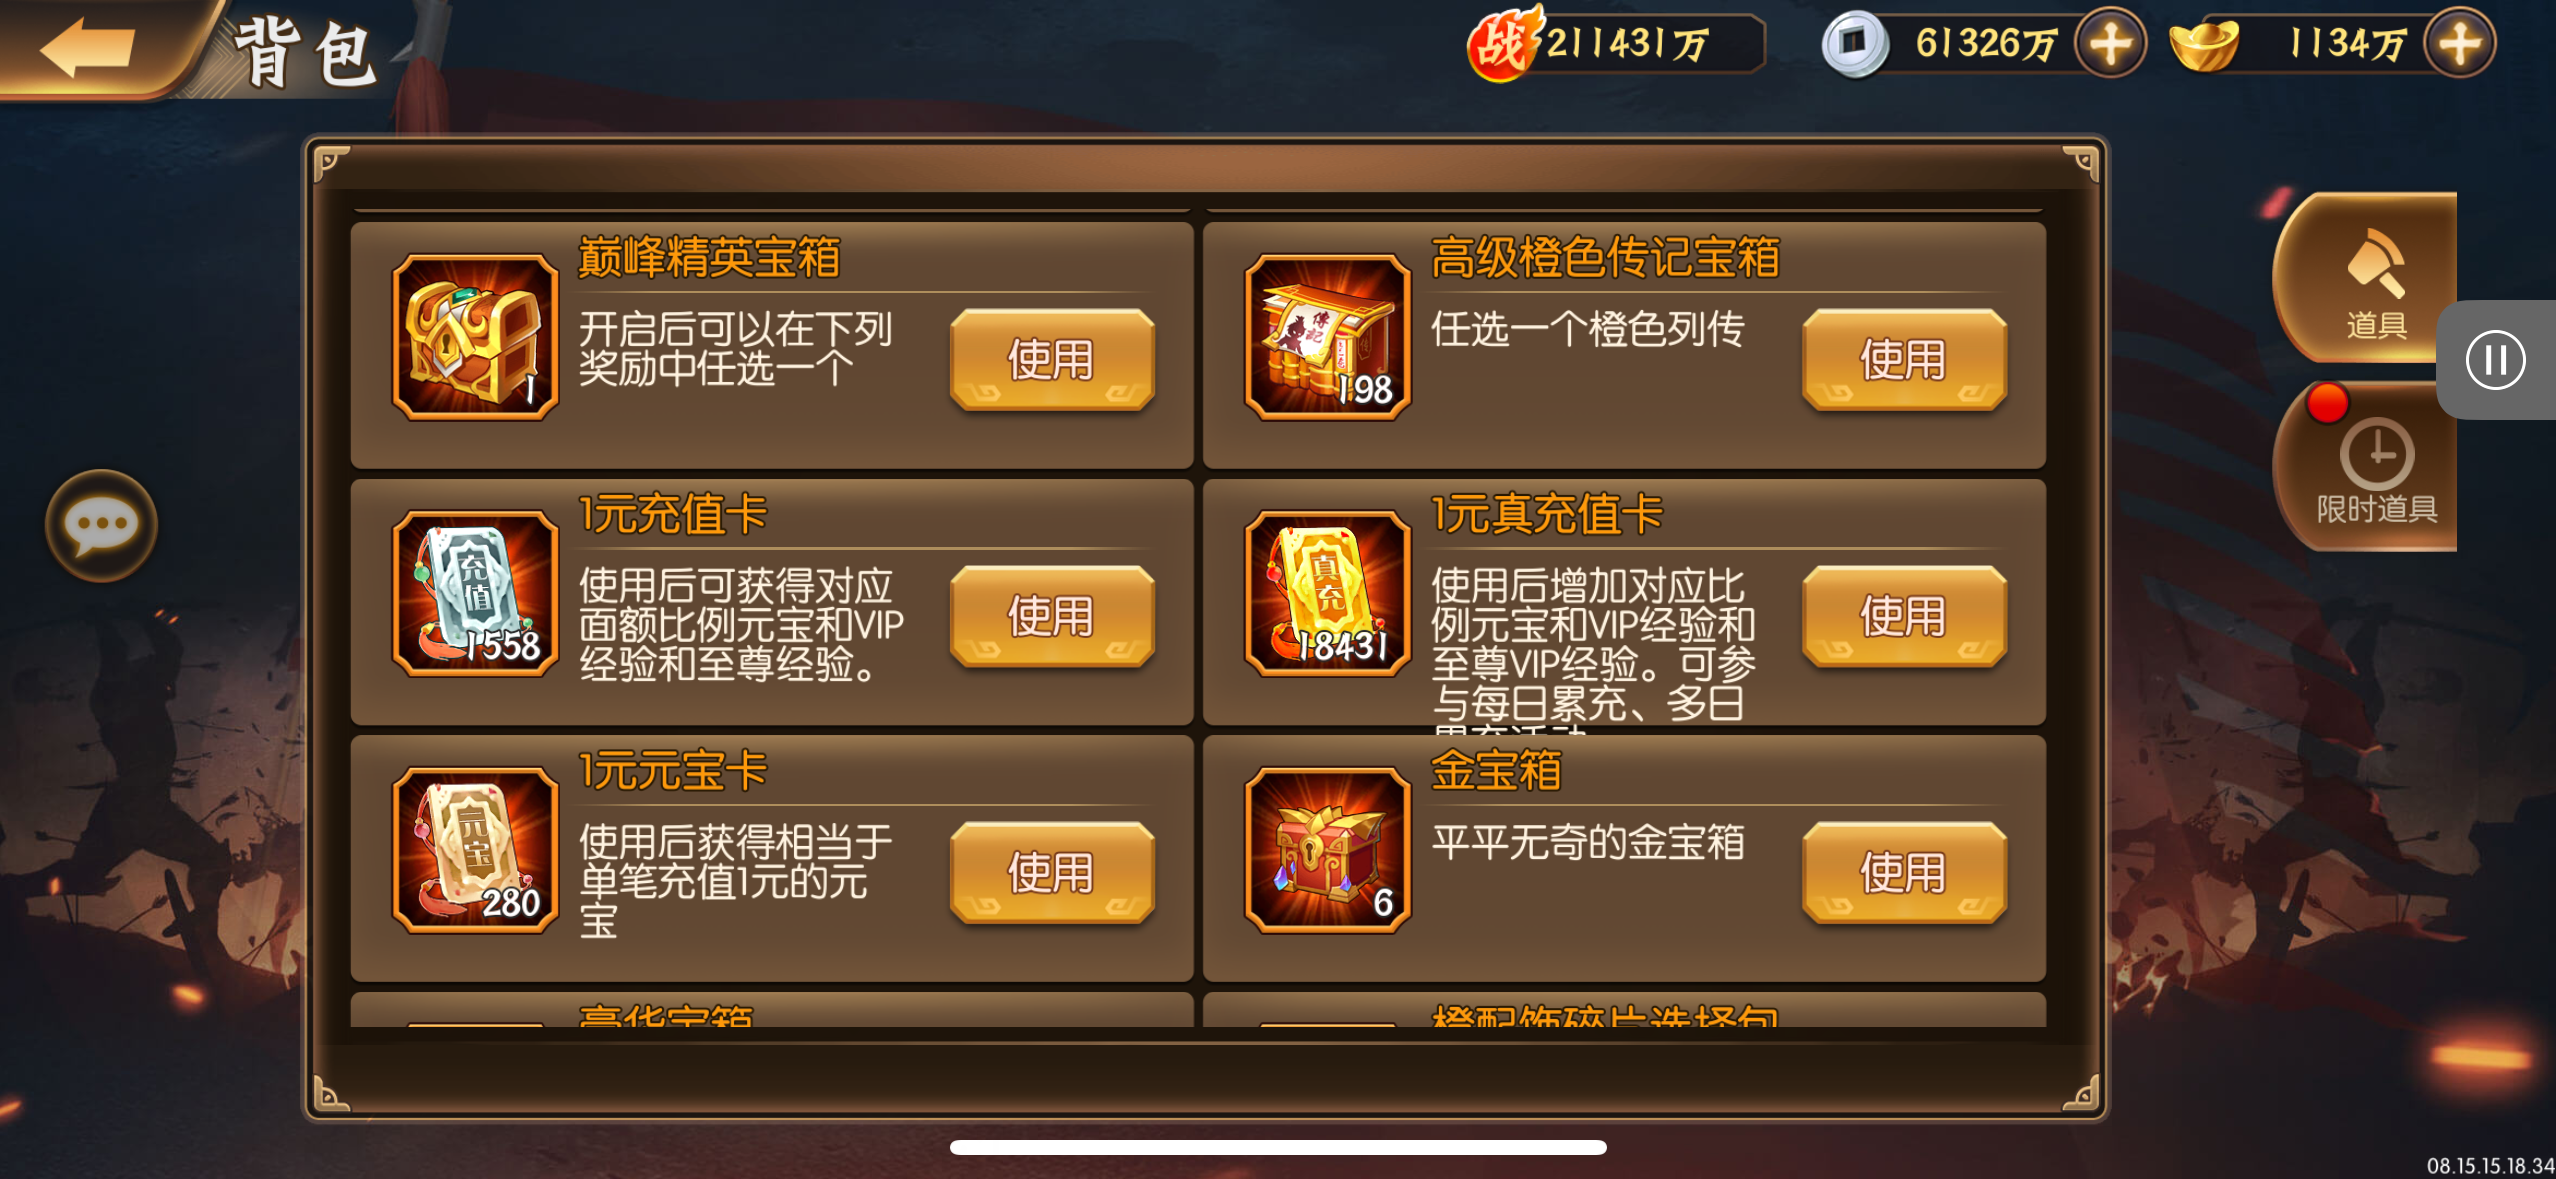Use the 金宝箱 item

(1904, 873)
